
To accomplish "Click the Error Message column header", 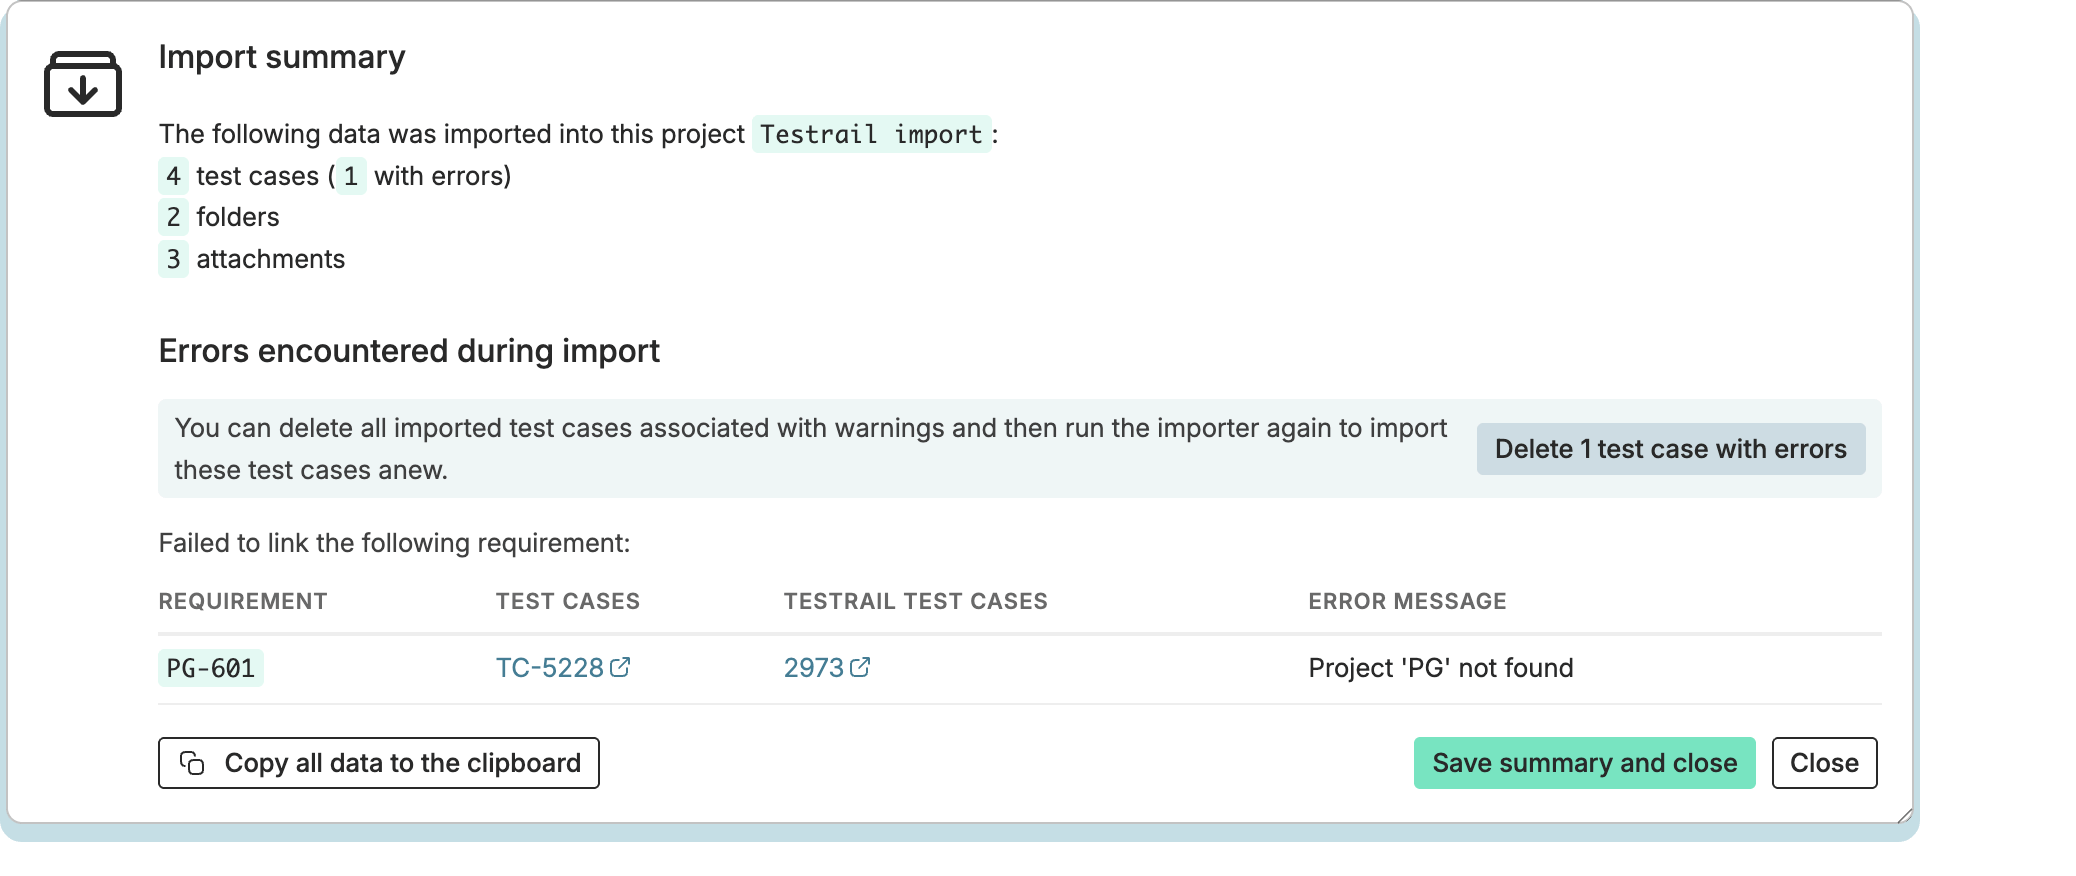I will 1407,601.
